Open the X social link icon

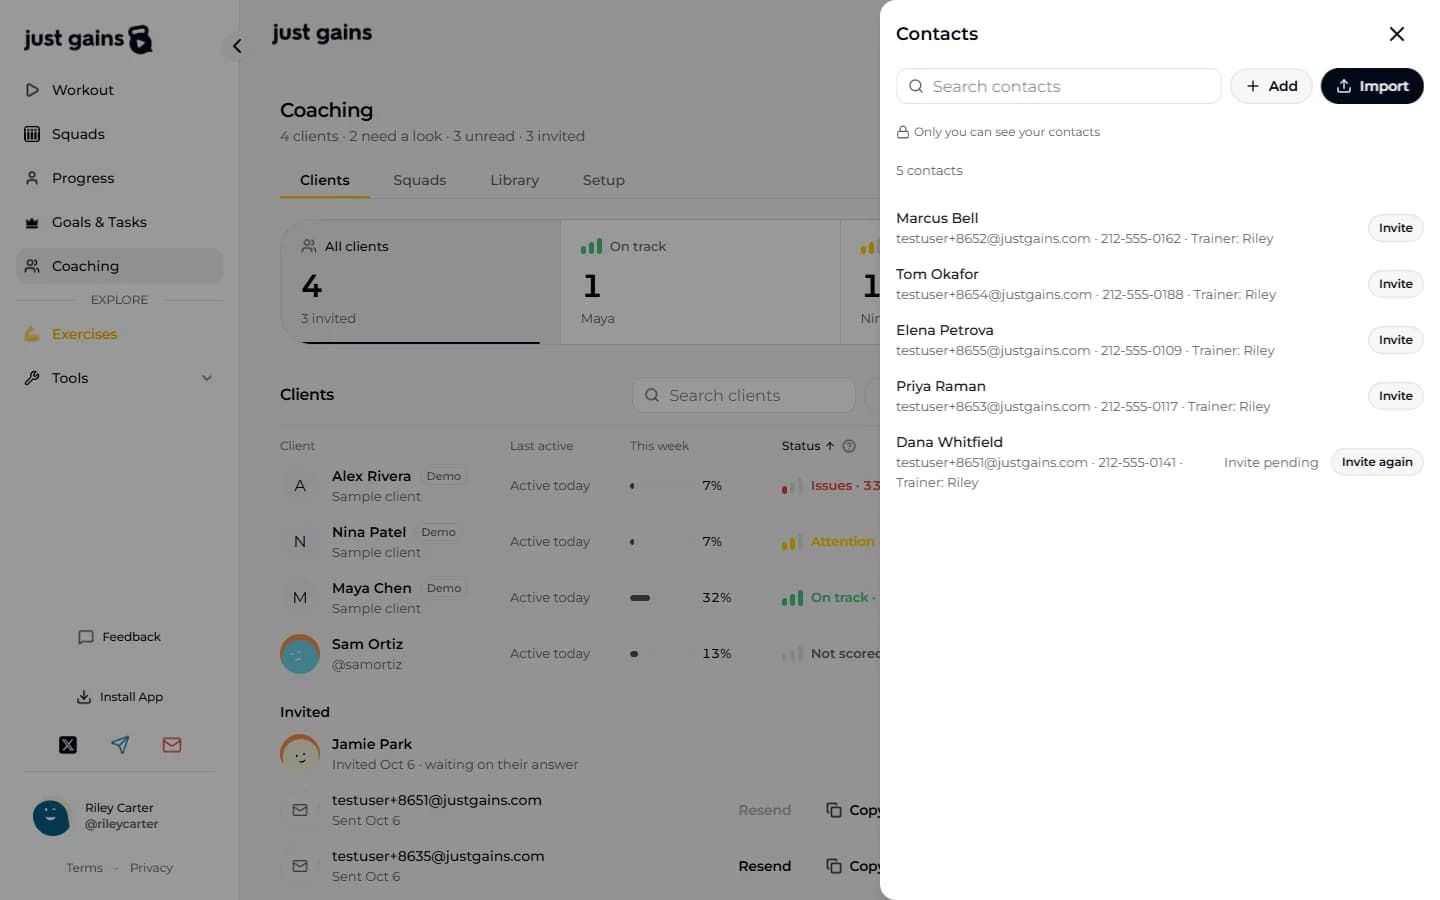(x=68, y=745)
